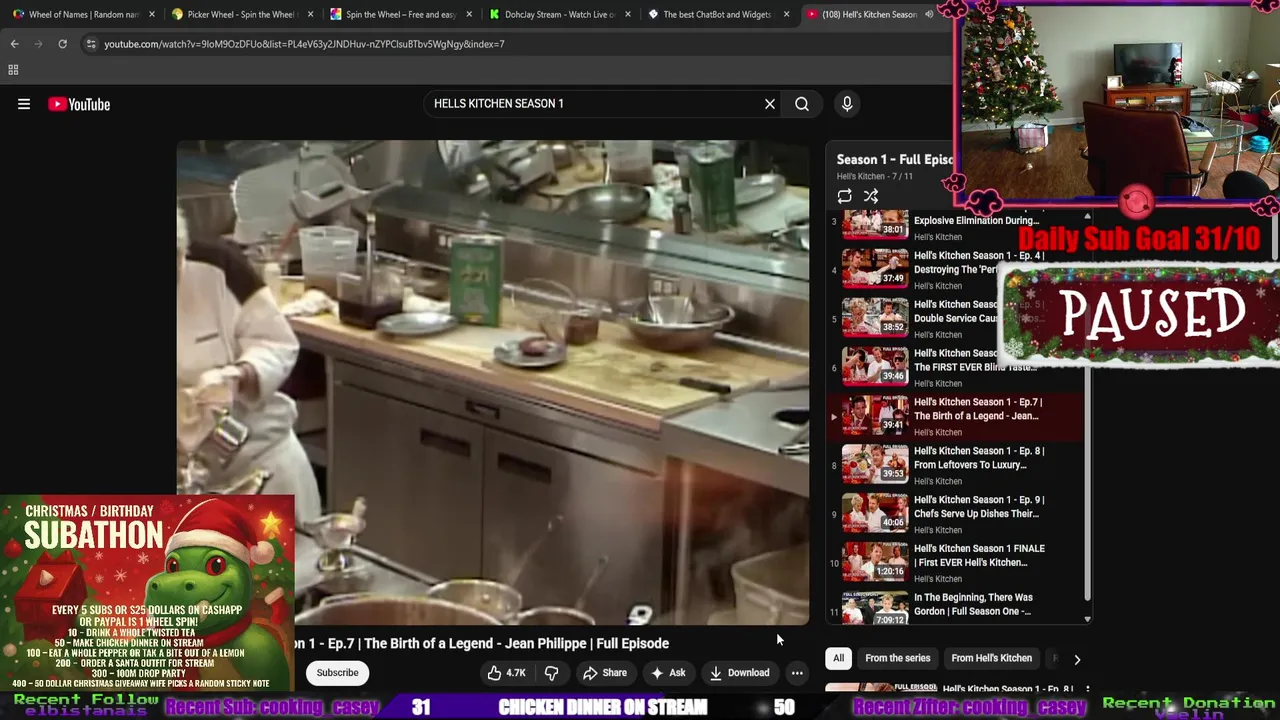Screen dimensions: 1280x720
Task: Click Hell's Kitchen playlist channel link
Action: point(859,177)
